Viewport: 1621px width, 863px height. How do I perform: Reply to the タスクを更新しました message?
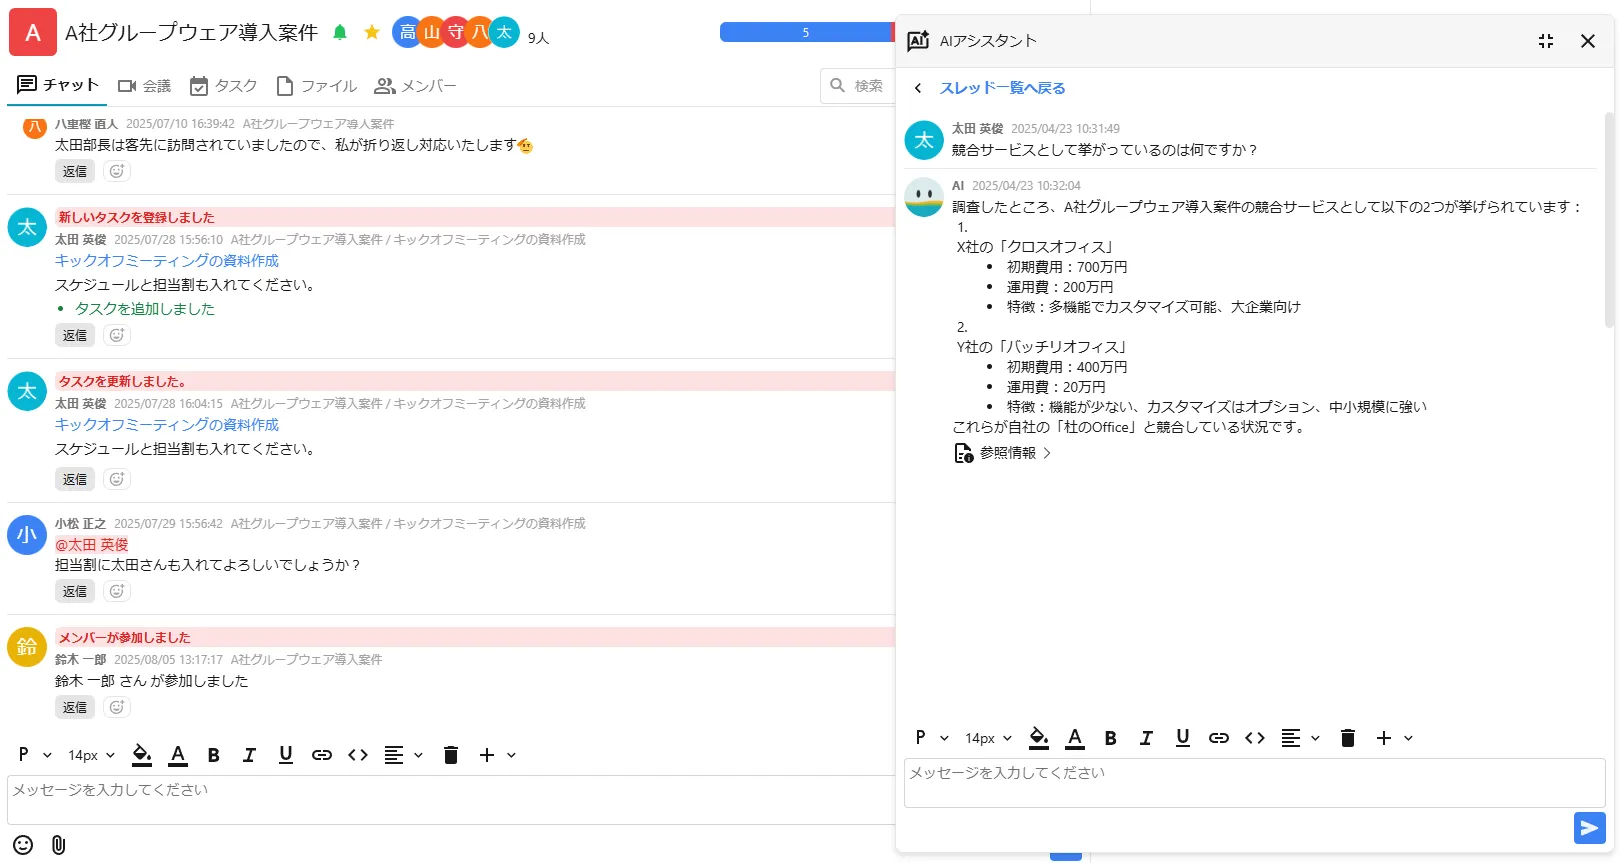click(75, 479)
